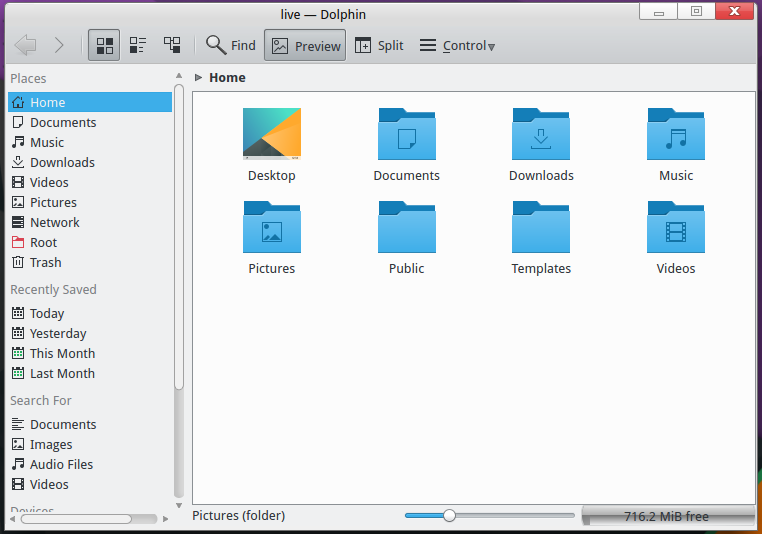The image size is (762, 534).
Task: Switch to Compact view mode
Action: pos(138,45)
